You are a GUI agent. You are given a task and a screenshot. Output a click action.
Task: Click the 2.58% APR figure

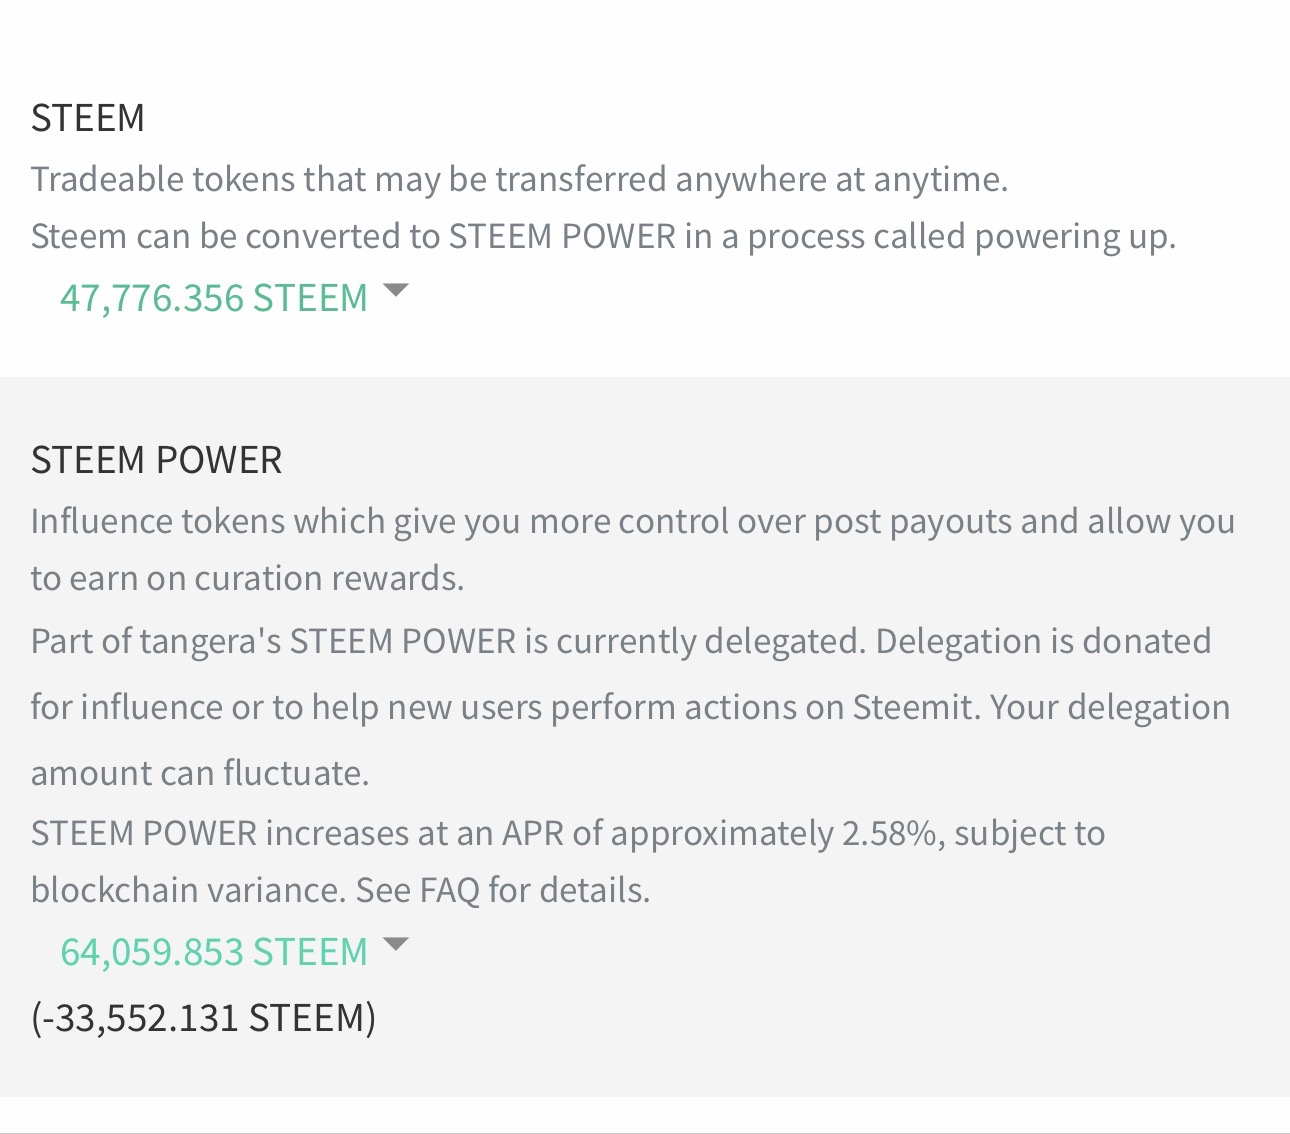[x=889, y=834]
